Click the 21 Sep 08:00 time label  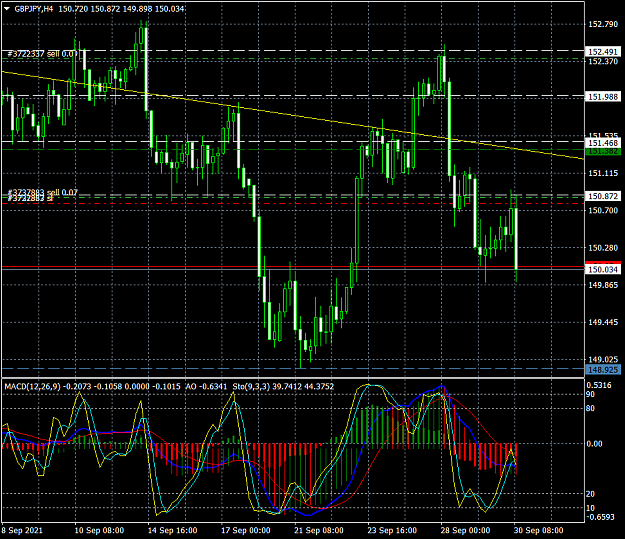319,530
